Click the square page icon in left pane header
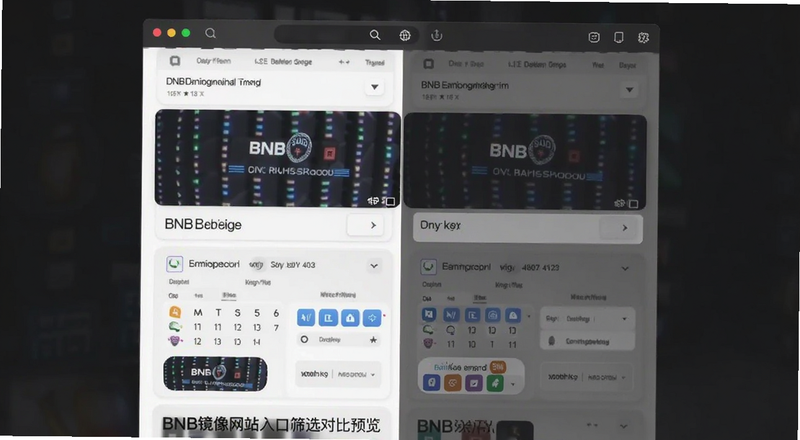 tap(175, 61)
